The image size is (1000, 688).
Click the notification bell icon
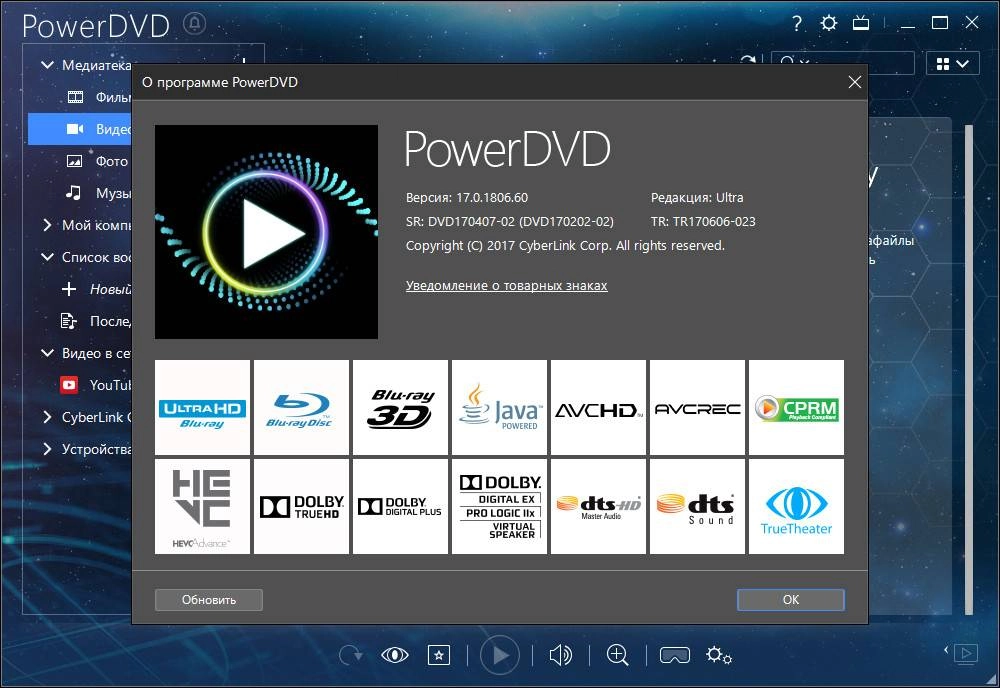point(195,24)
